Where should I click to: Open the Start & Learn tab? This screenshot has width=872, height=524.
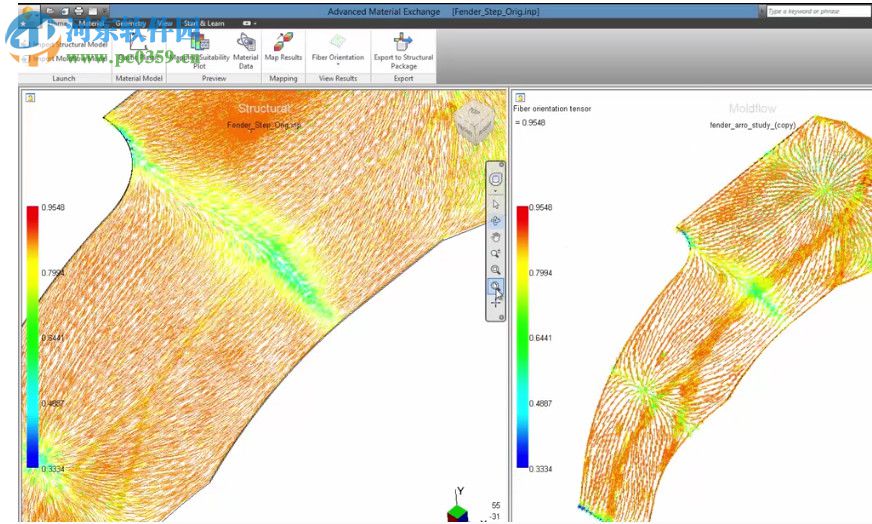point(204,23)
